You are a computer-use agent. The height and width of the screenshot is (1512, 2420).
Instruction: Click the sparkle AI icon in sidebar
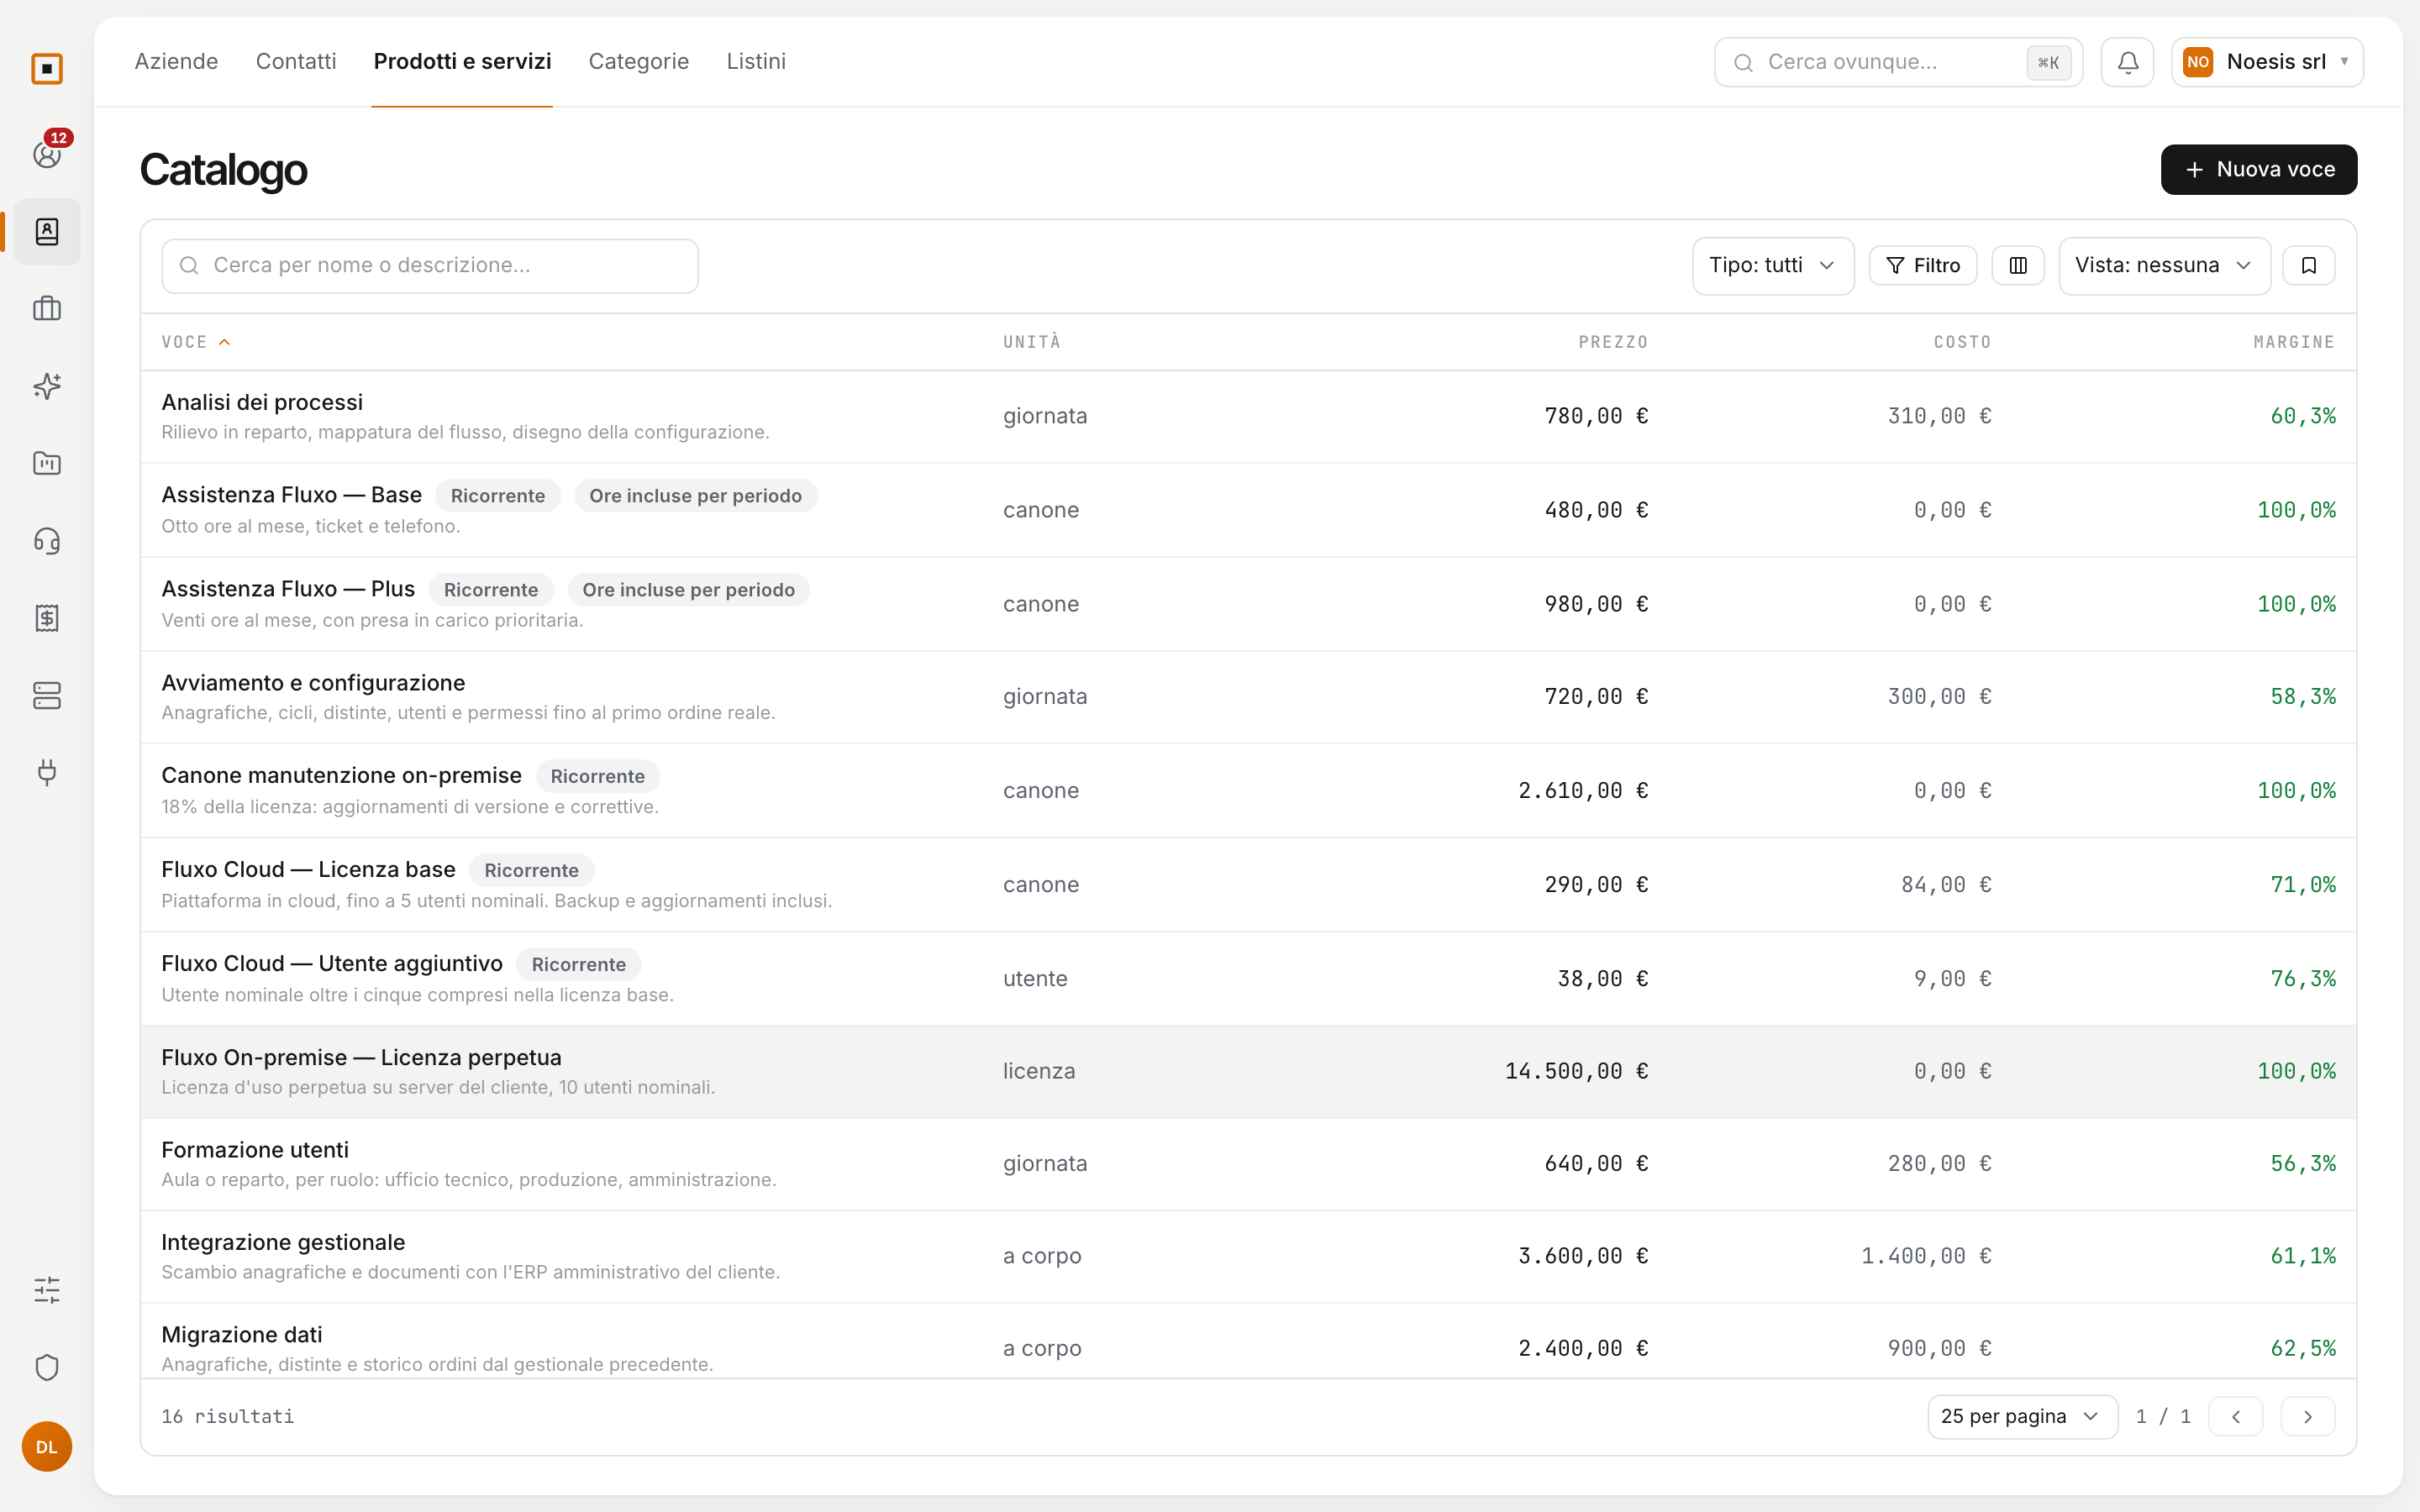click(47, 386)
